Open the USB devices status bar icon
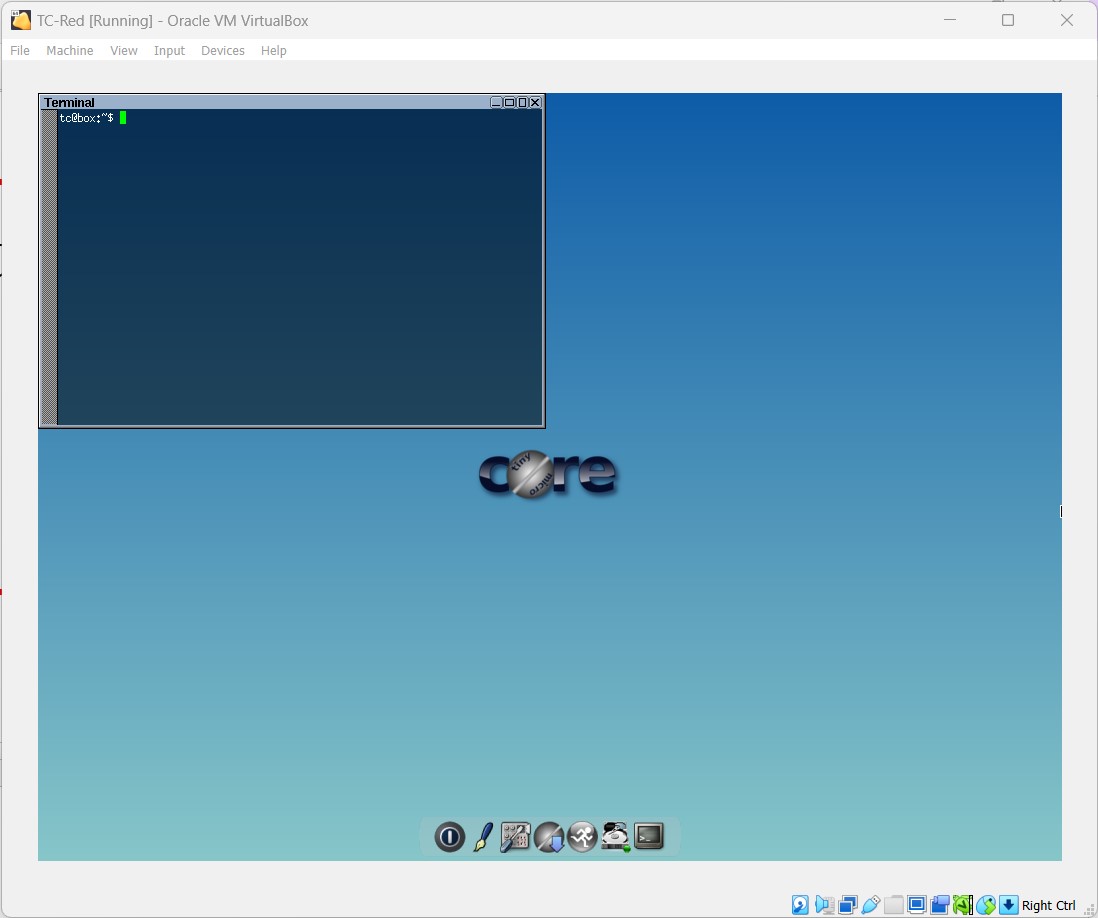Image resolution: width=1098 pixels, height=918 pixels. 870,904
